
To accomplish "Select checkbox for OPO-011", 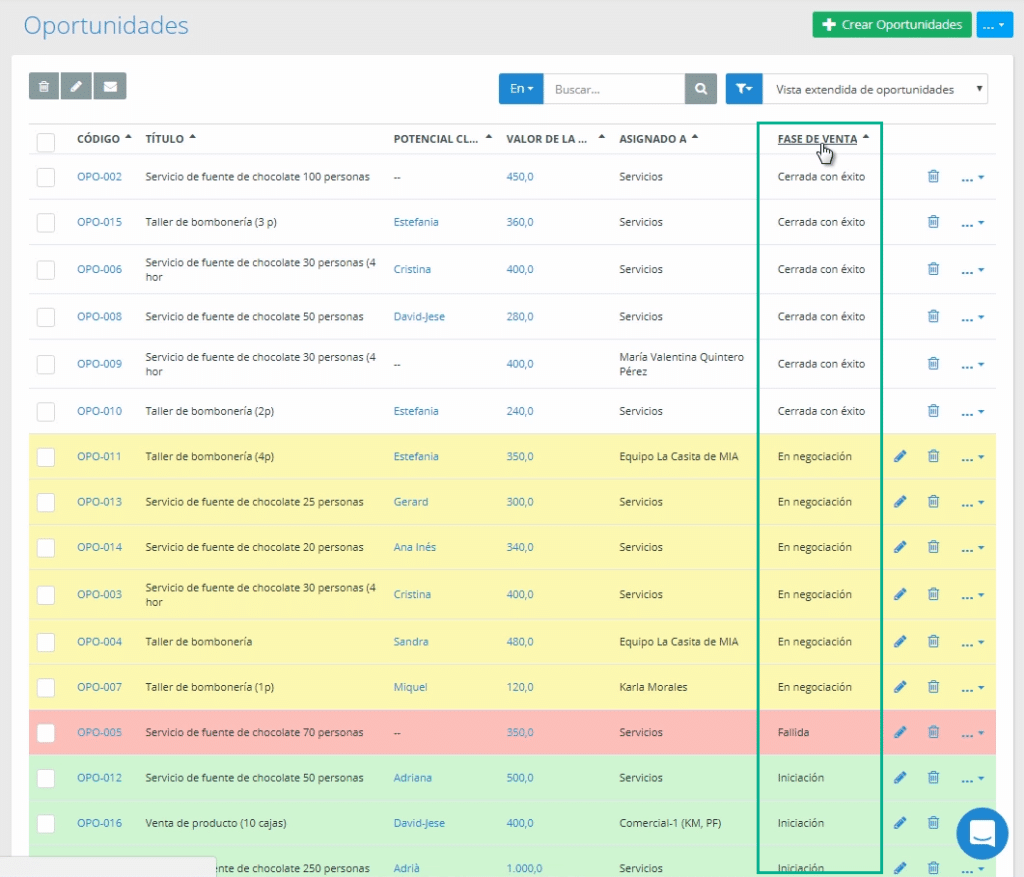I will tap(46, 457).
